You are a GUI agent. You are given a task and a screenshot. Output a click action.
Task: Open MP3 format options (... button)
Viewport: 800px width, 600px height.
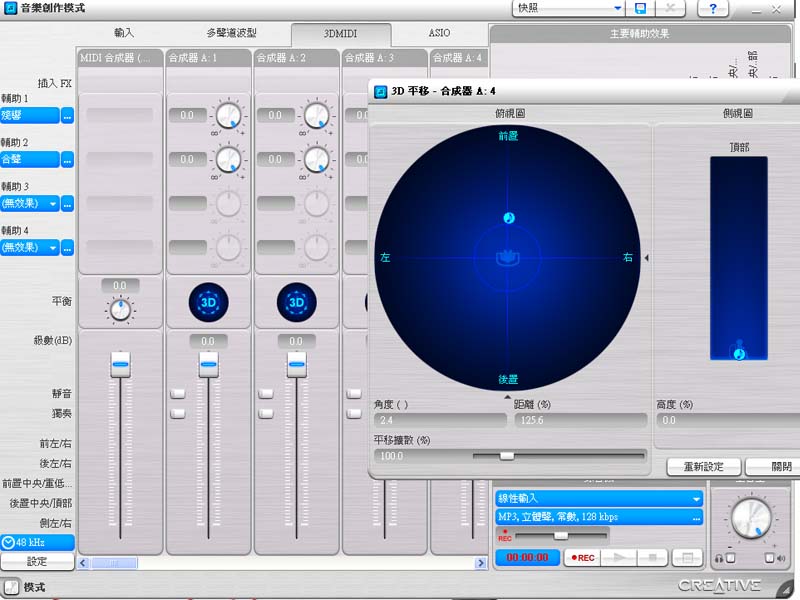coord(696,517)
